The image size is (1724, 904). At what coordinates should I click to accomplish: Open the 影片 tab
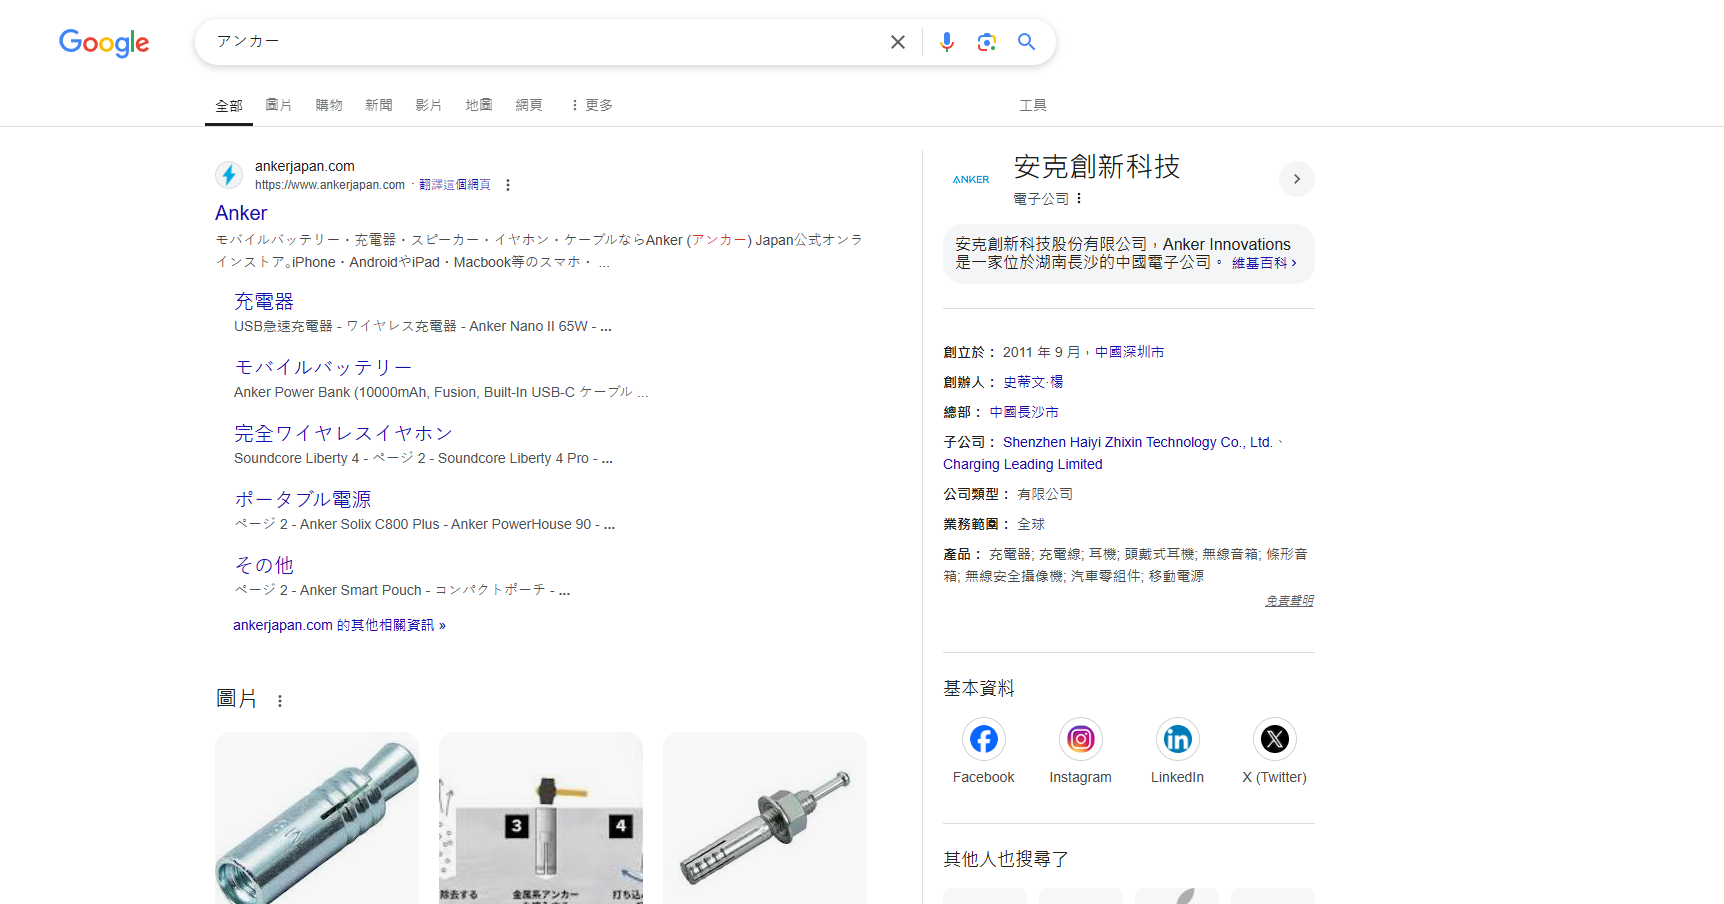point(429,105)
